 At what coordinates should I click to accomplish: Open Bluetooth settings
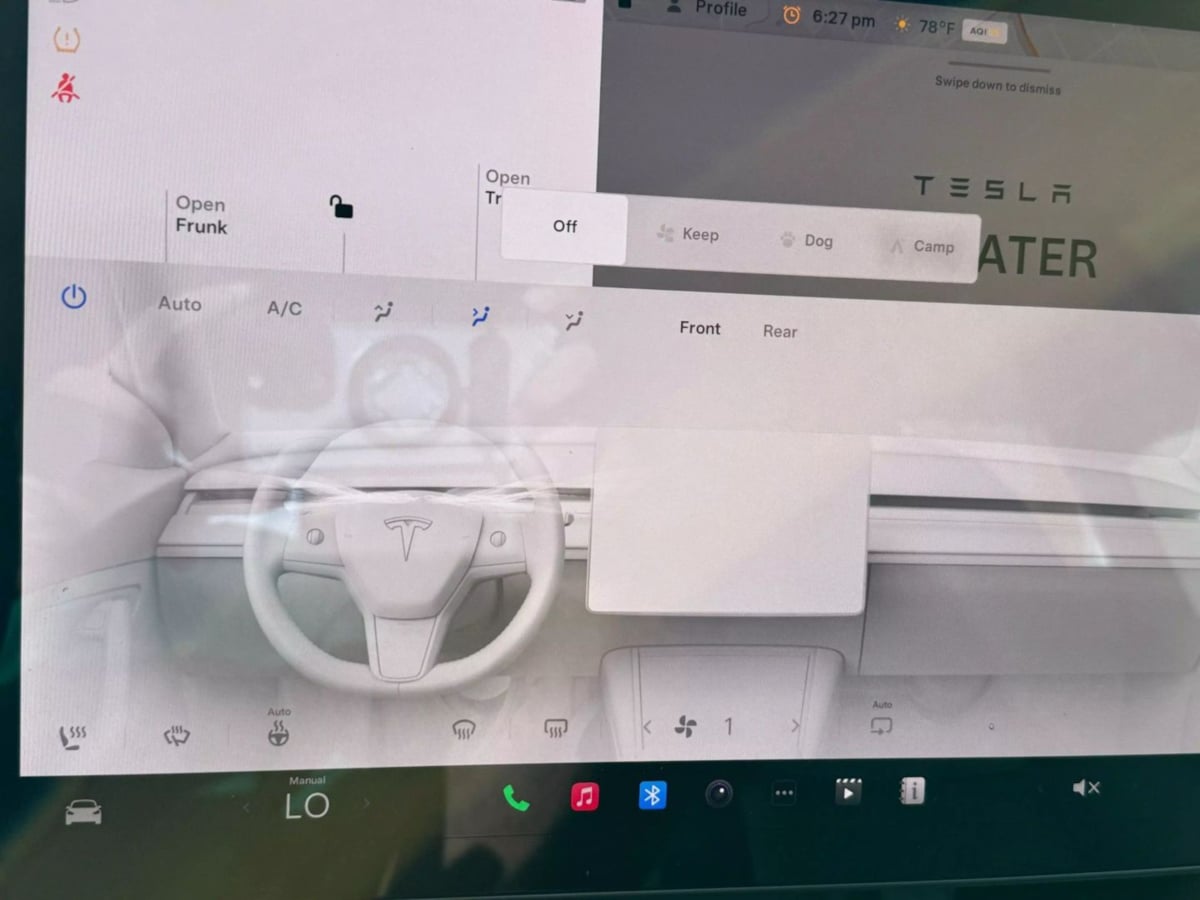point(652,795)
